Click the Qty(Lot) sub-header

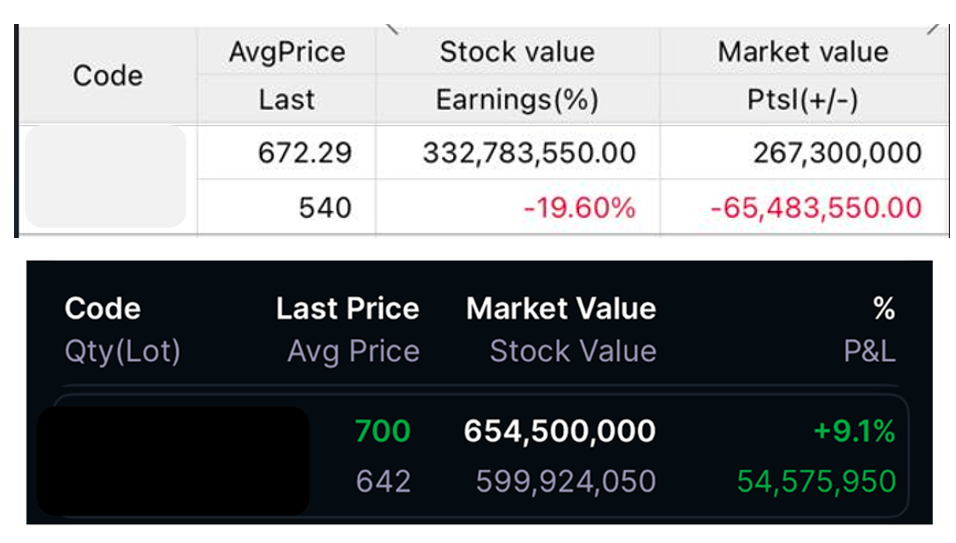[x=122, y=351]
